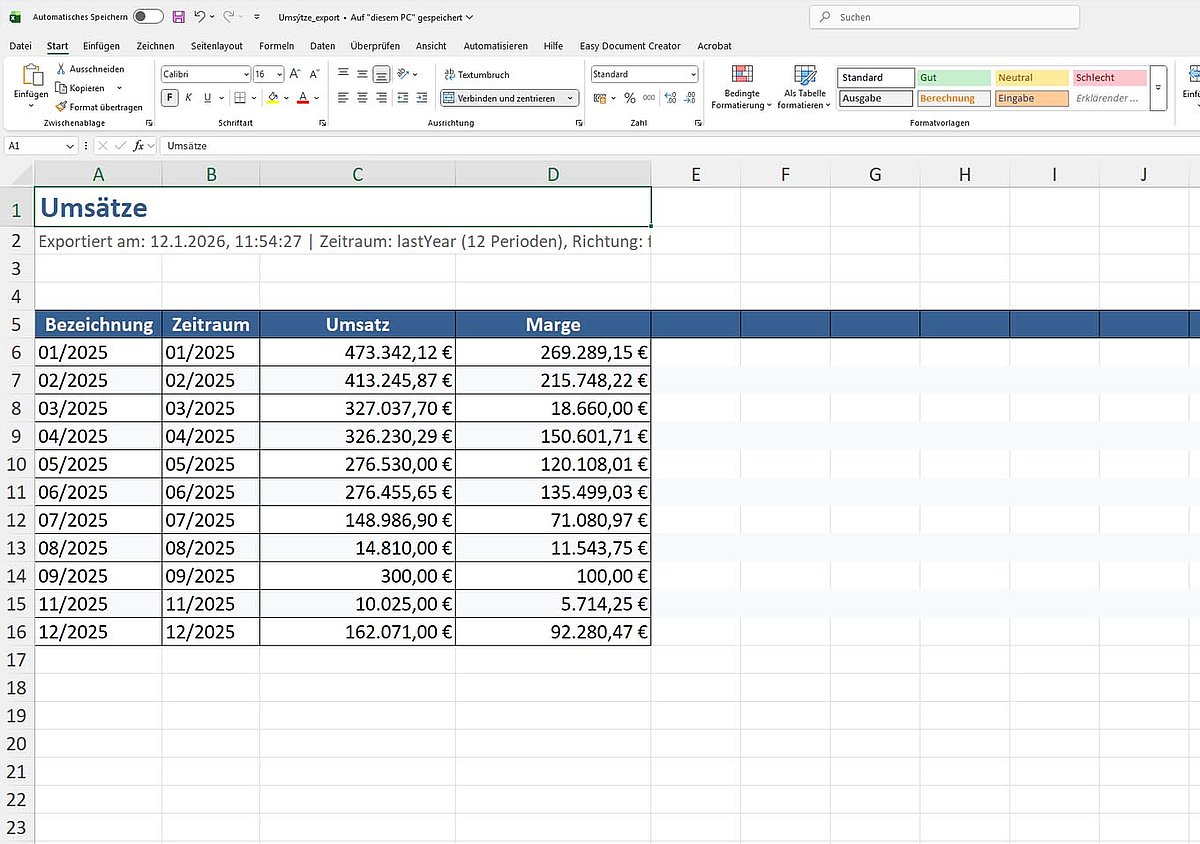1200x844 pixels.
Task: Toggle bold formatting F button
Action: (x=170, y=98)
